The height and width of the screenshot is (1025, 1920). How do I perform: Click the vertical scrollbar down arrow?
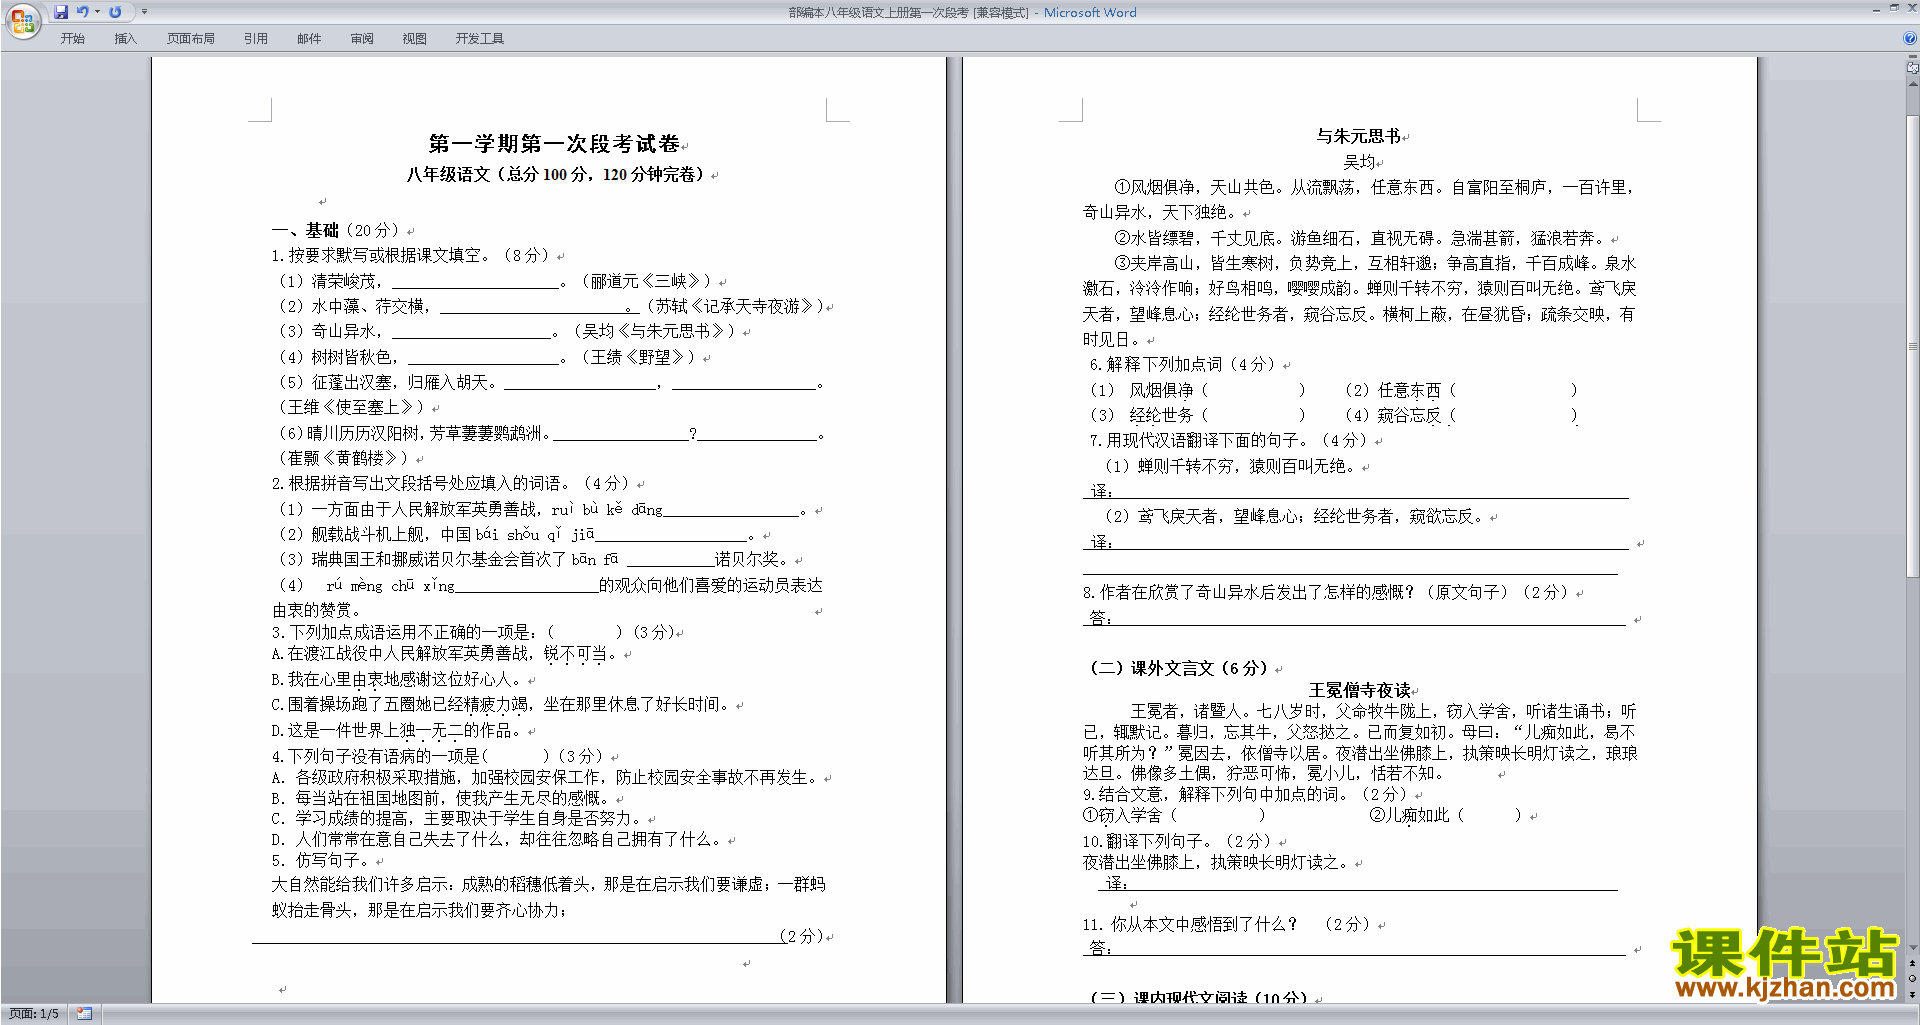1913,948
